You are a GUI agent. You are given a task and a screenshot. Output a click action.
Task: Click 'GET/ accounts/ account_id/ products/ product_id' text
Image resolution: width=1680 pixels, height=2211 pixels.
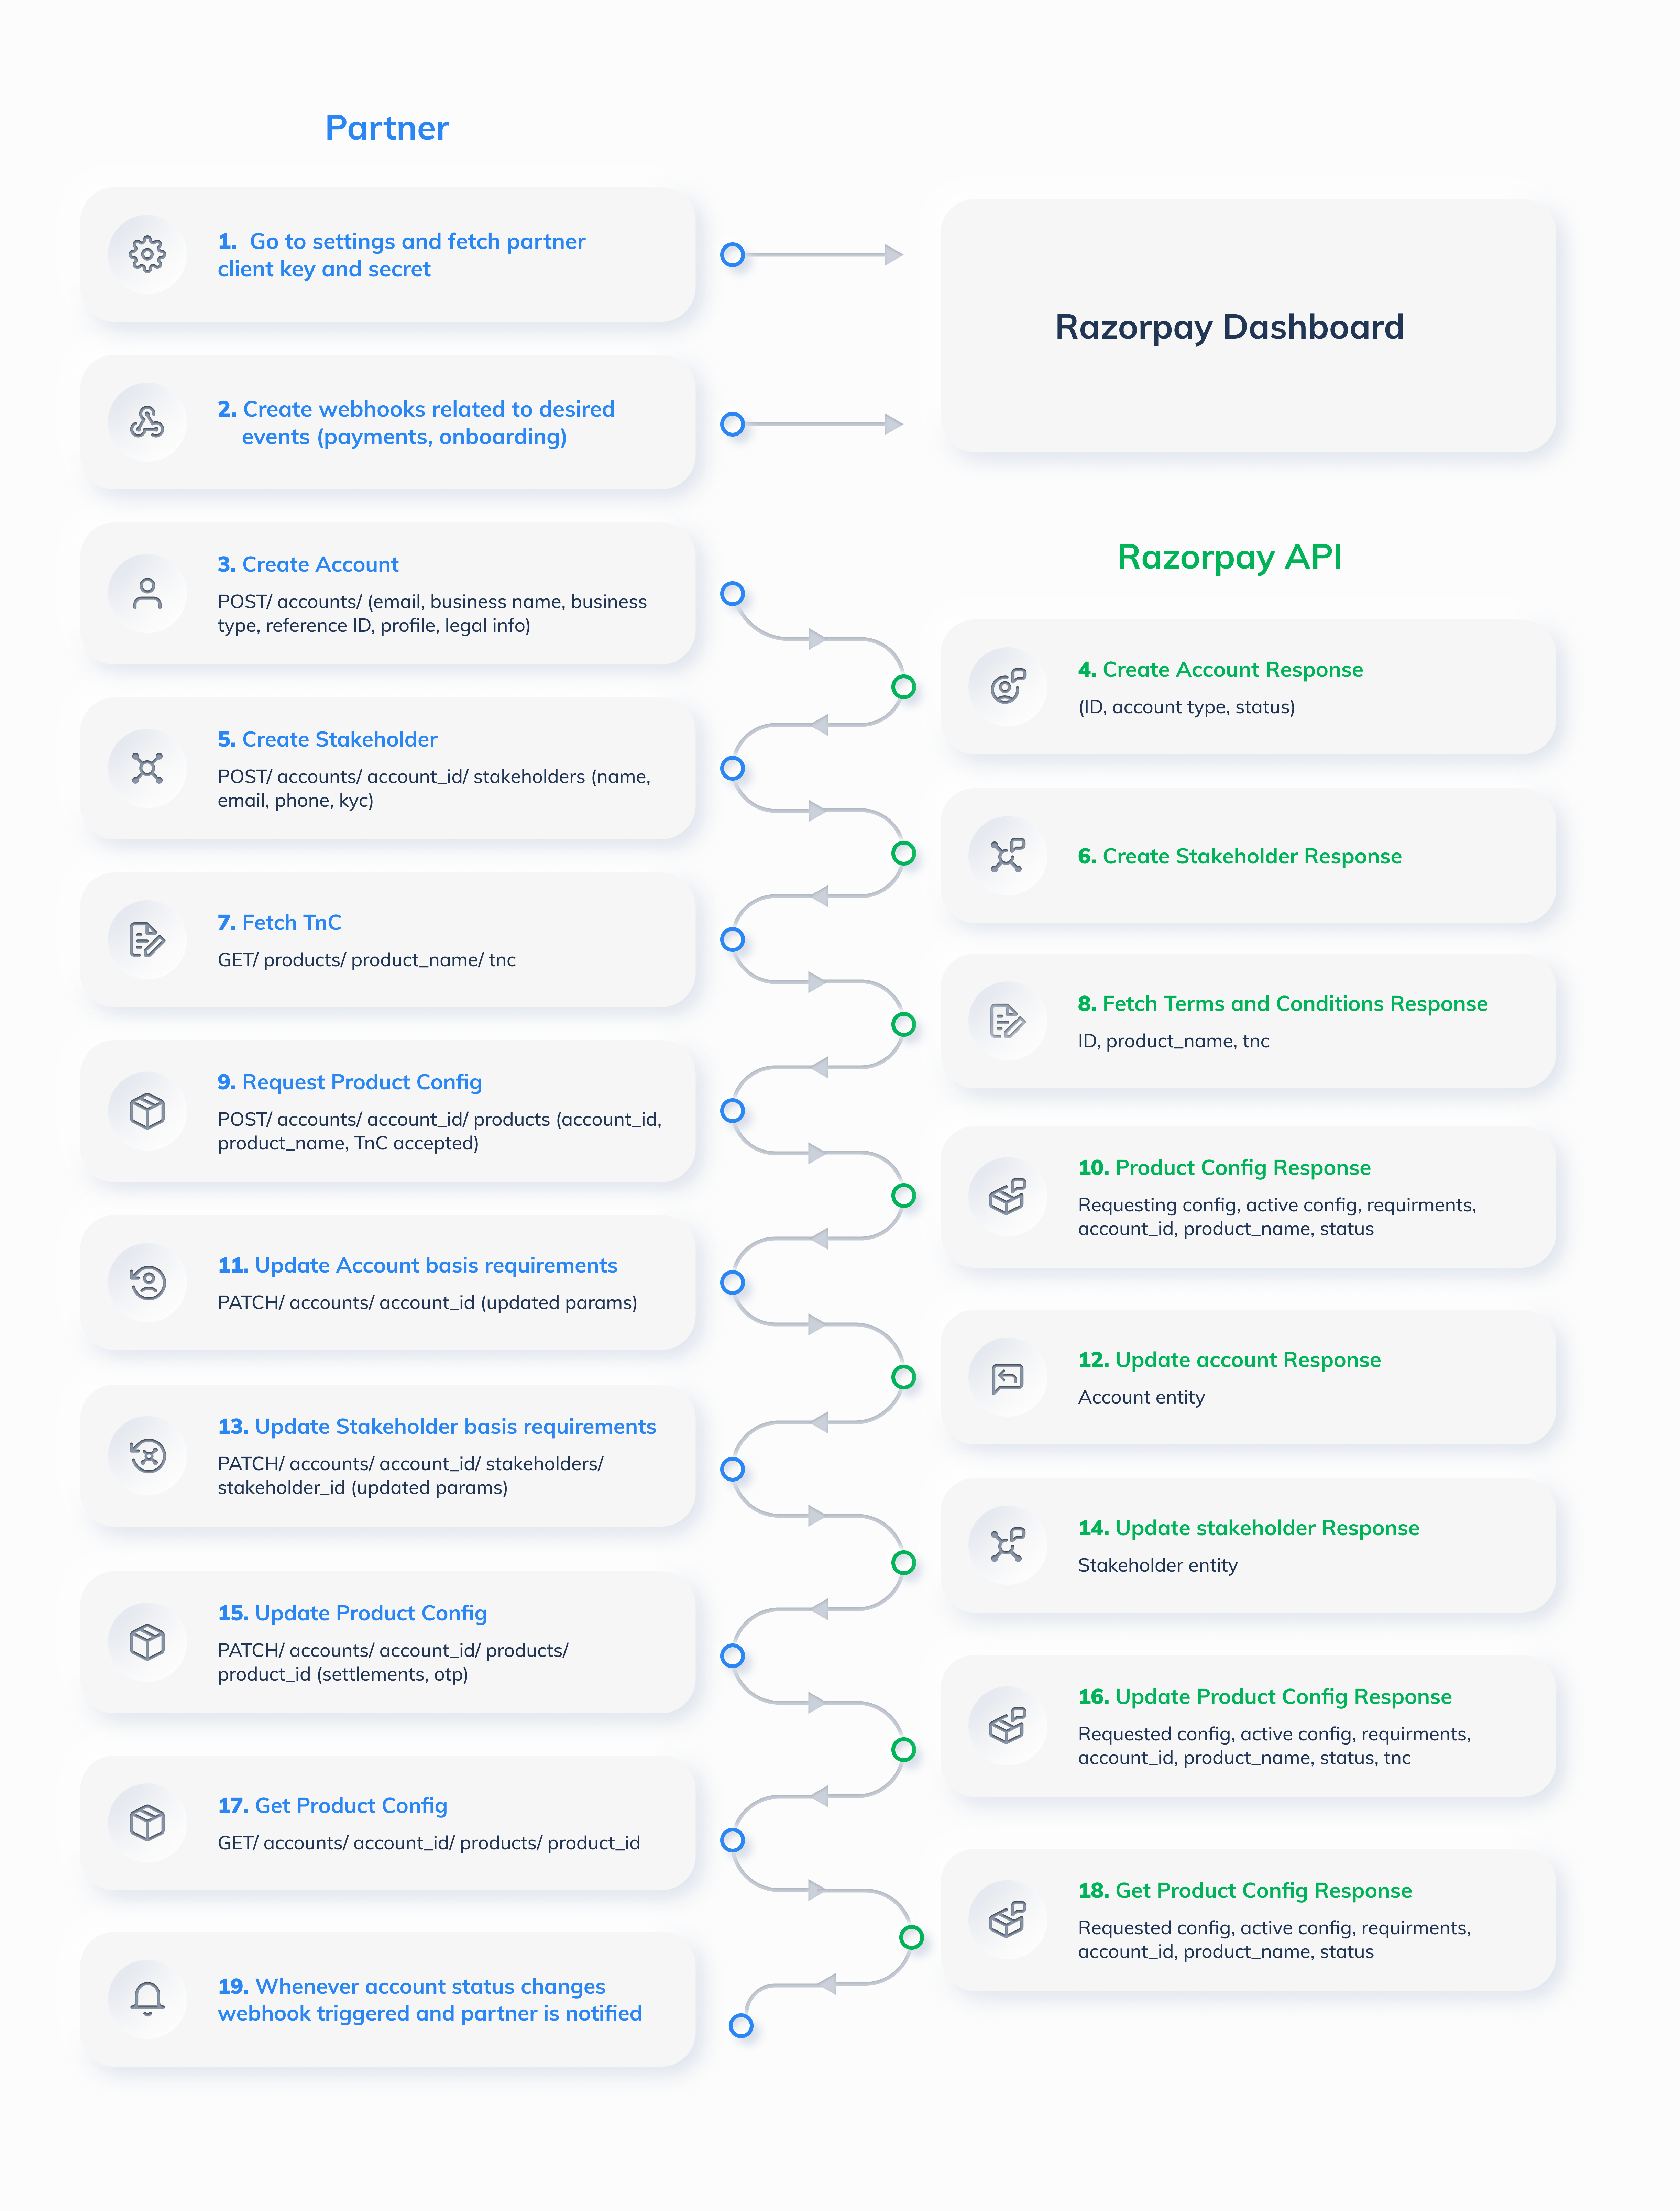(429, 1843)
